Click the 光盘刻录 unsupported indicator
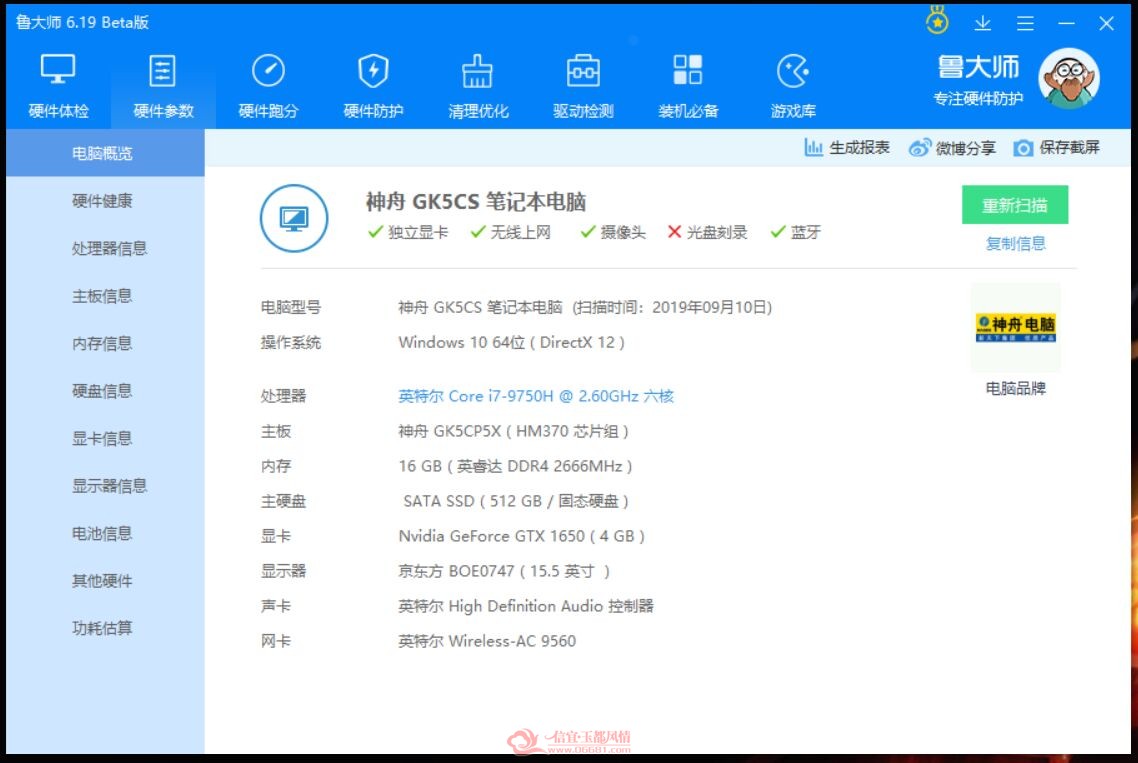Image resolution: width=1138 pixels, height=763 pixels. click(x=707, y=232)
